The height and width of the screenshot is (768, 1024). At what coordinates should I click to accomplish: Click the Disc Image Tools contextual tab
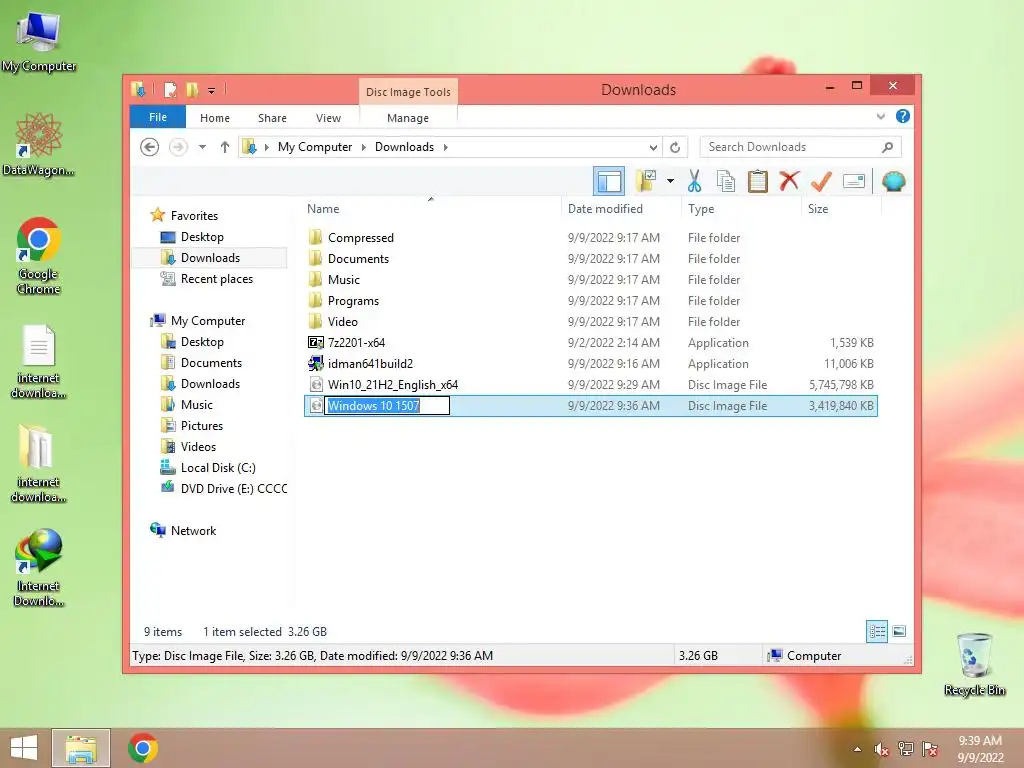[408, 91]
